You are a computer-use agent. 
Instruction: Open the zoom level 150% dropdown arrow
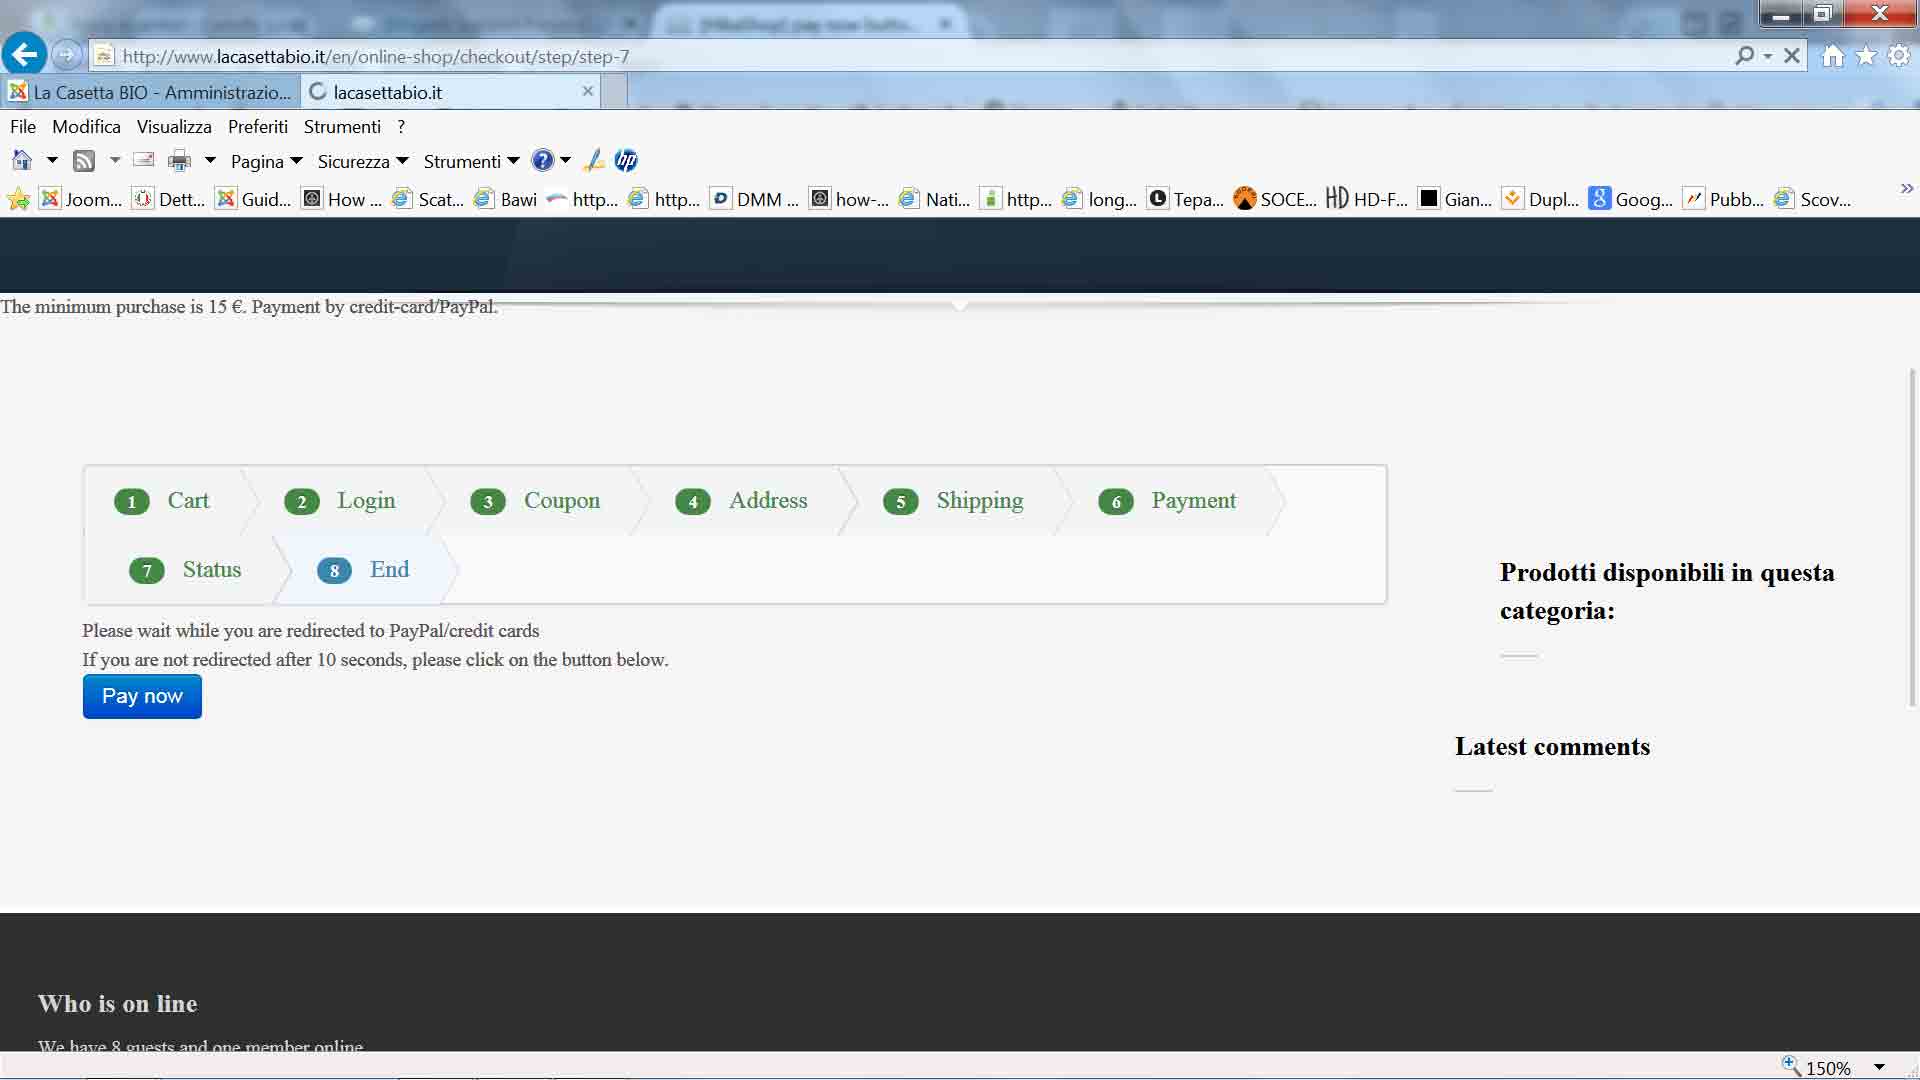pyautogui.click(x=1879, y=1067)
